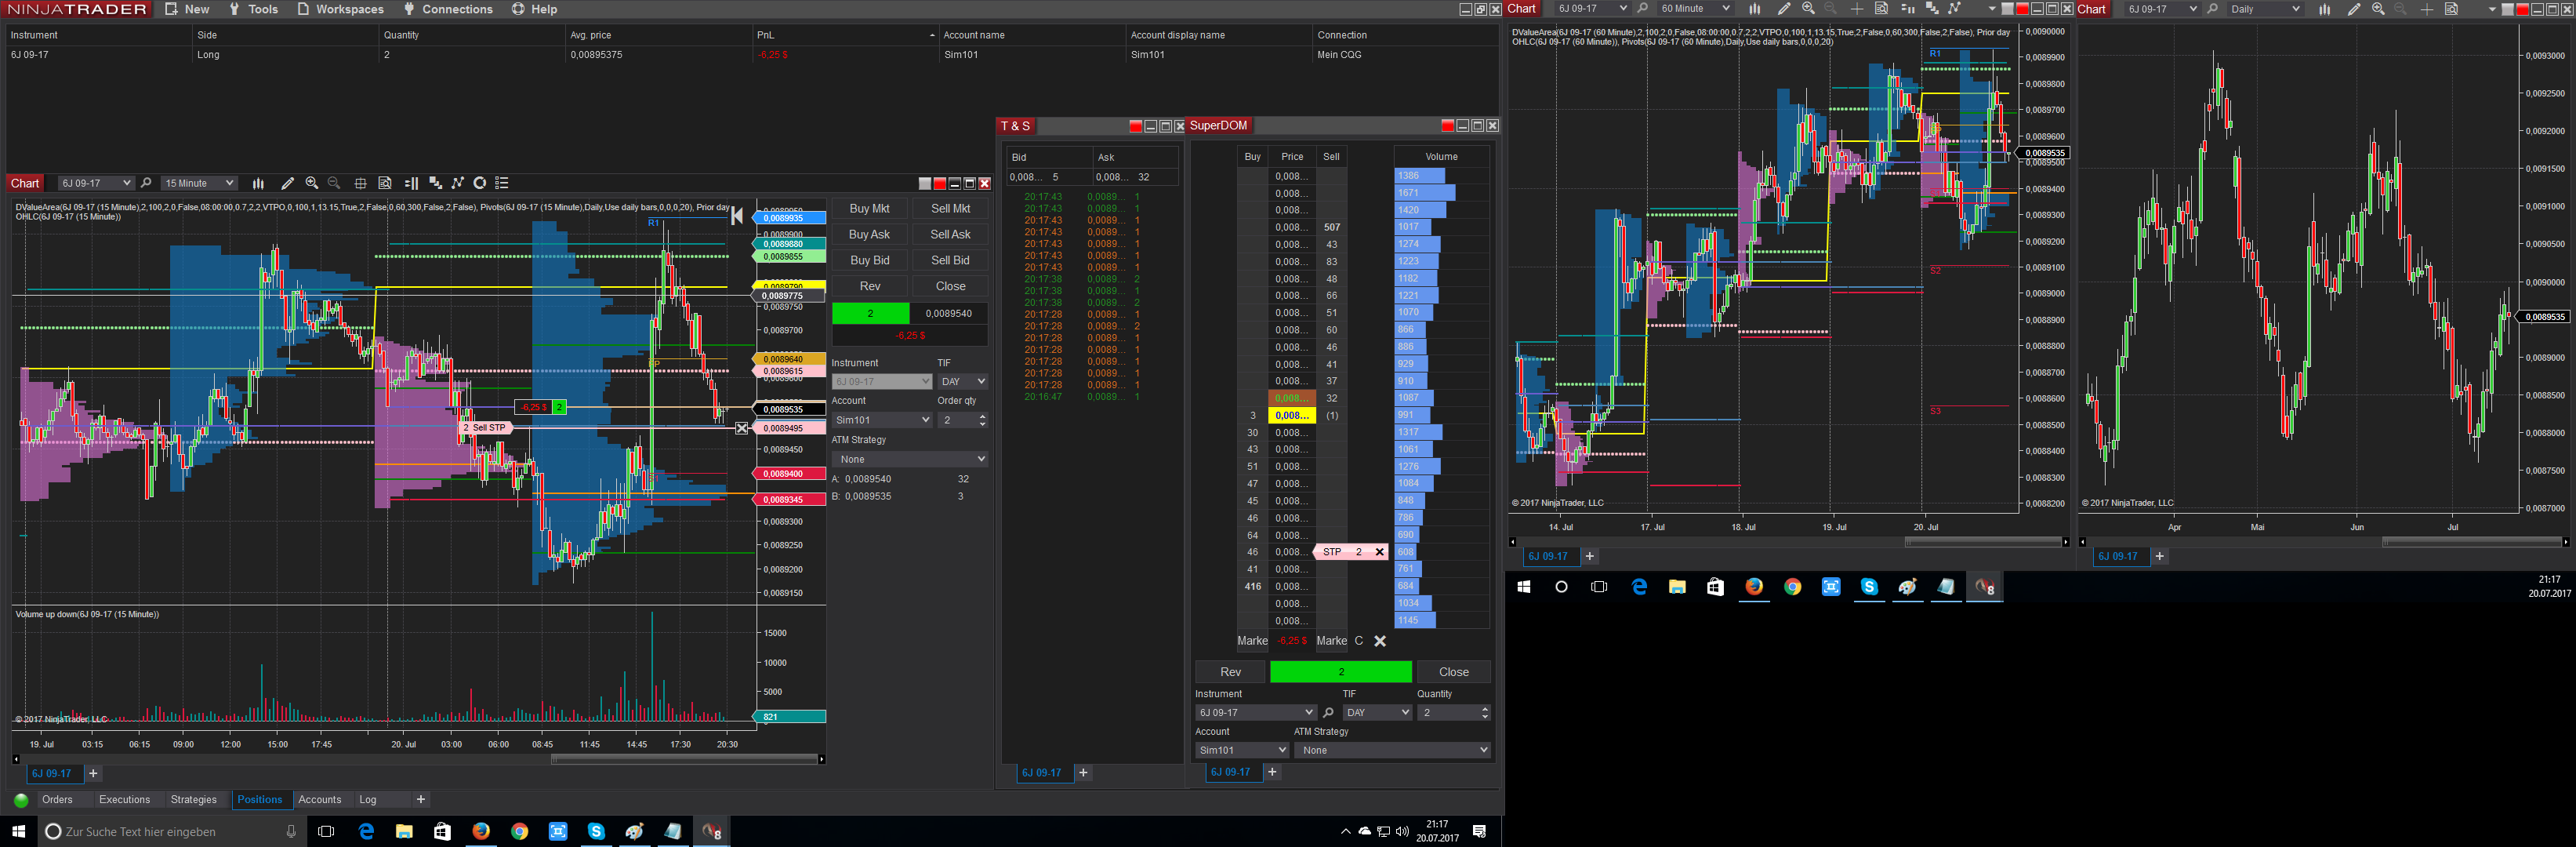
Task: Zoom out on the 15 Minute chart
Action: click(334, 183)
